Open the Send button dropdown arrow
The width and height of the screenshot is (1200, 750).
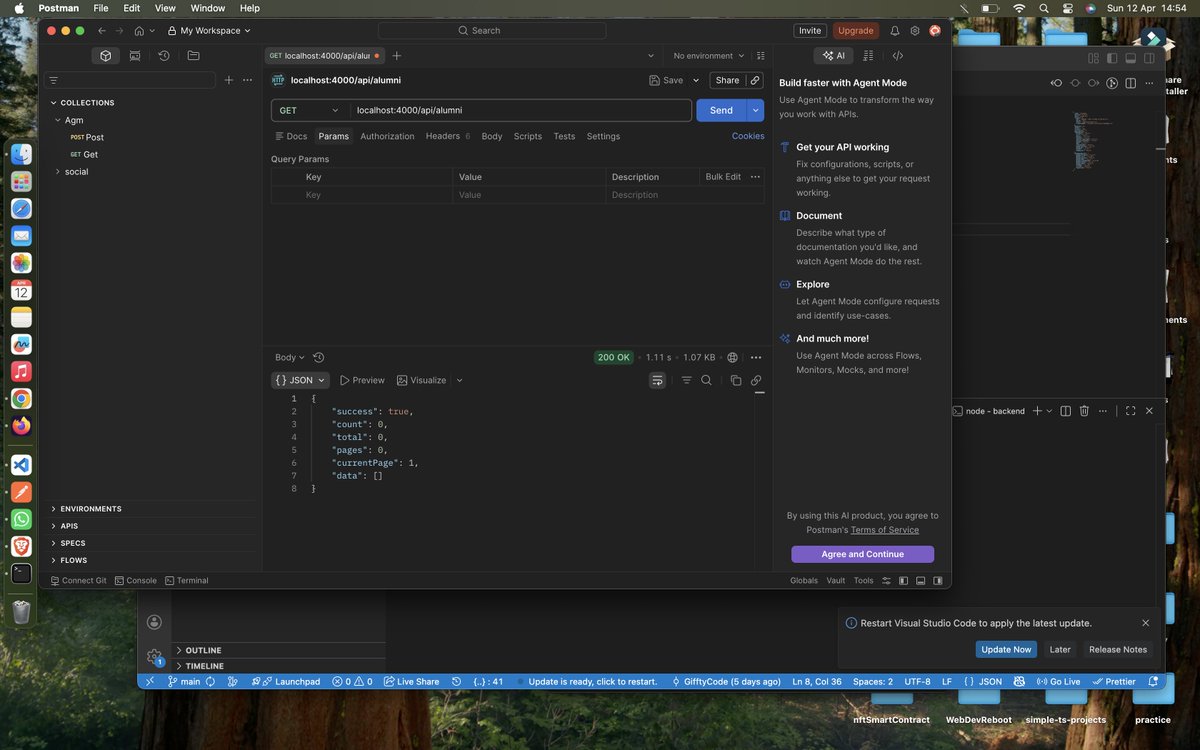coord(756,110)
